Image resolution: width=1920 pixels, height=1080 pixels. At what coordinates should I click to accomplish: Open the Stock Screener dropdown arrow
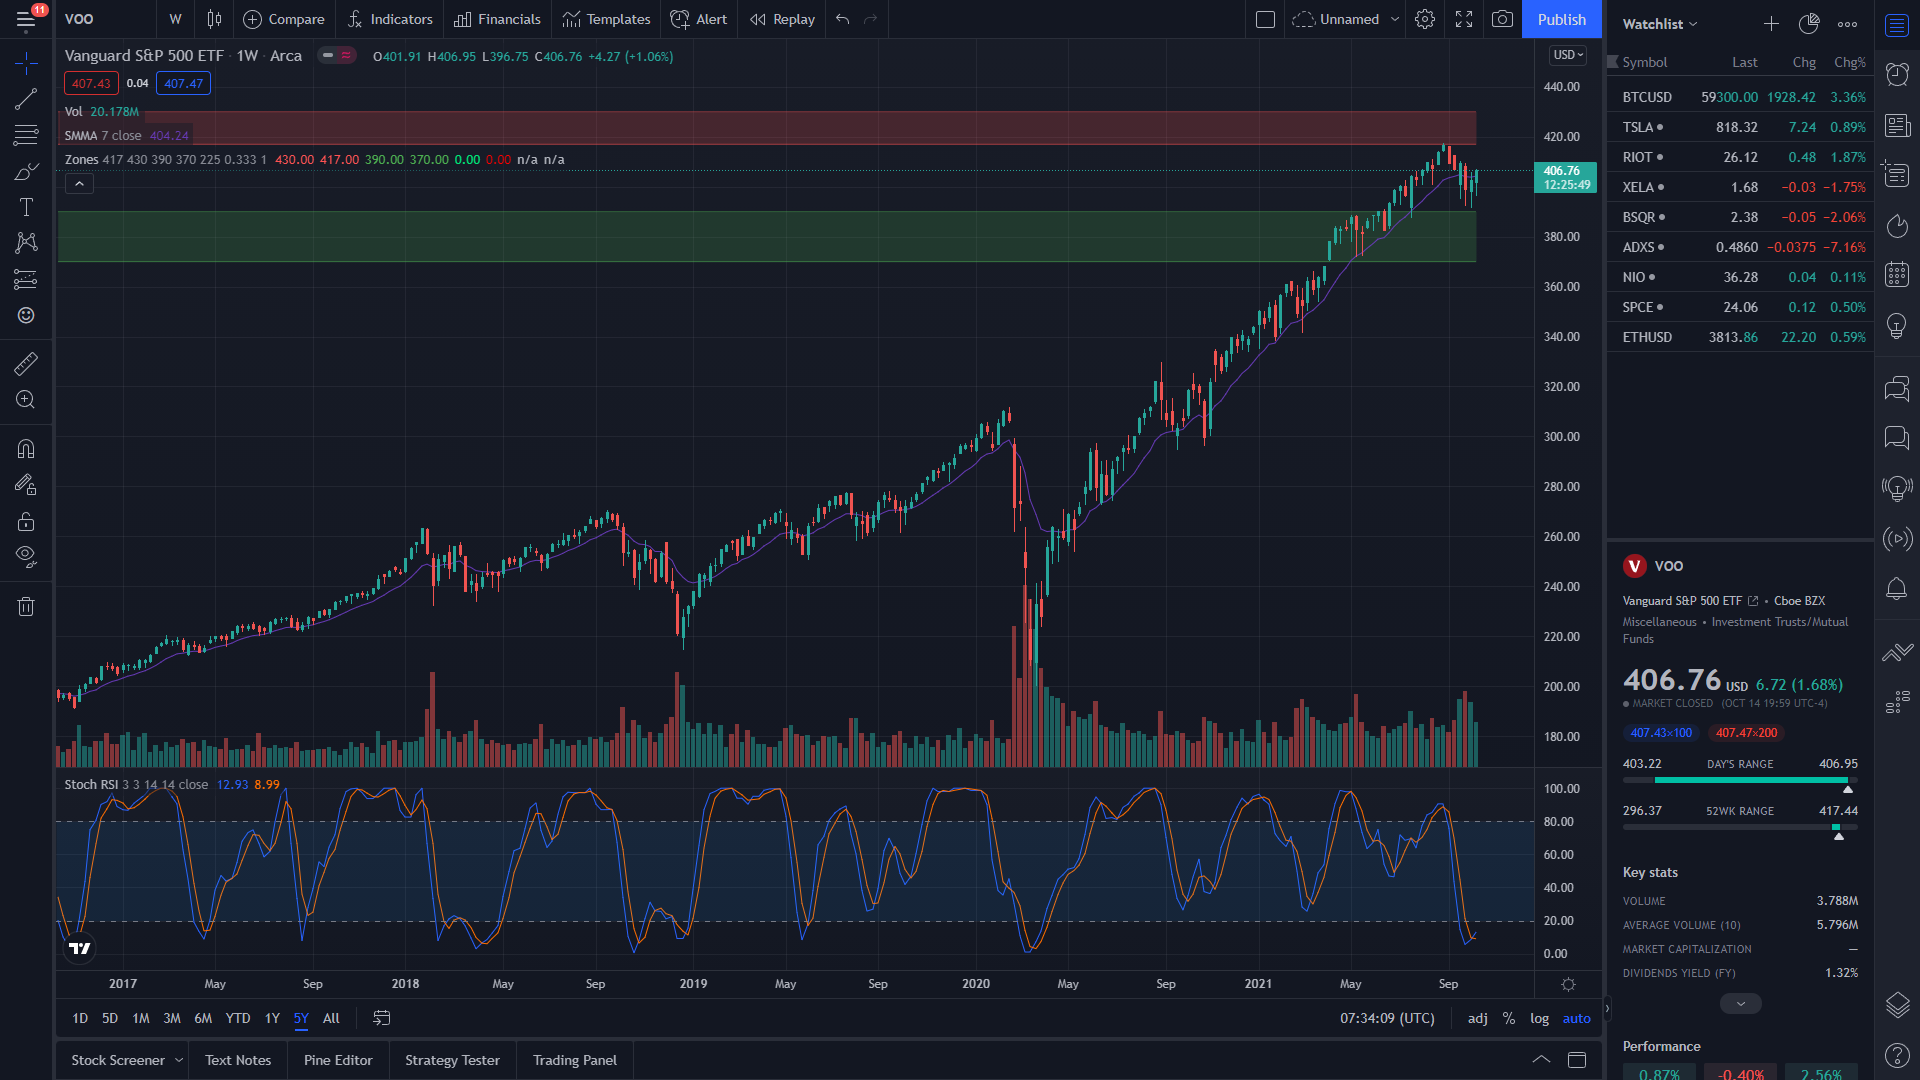tap(179, 1060)
